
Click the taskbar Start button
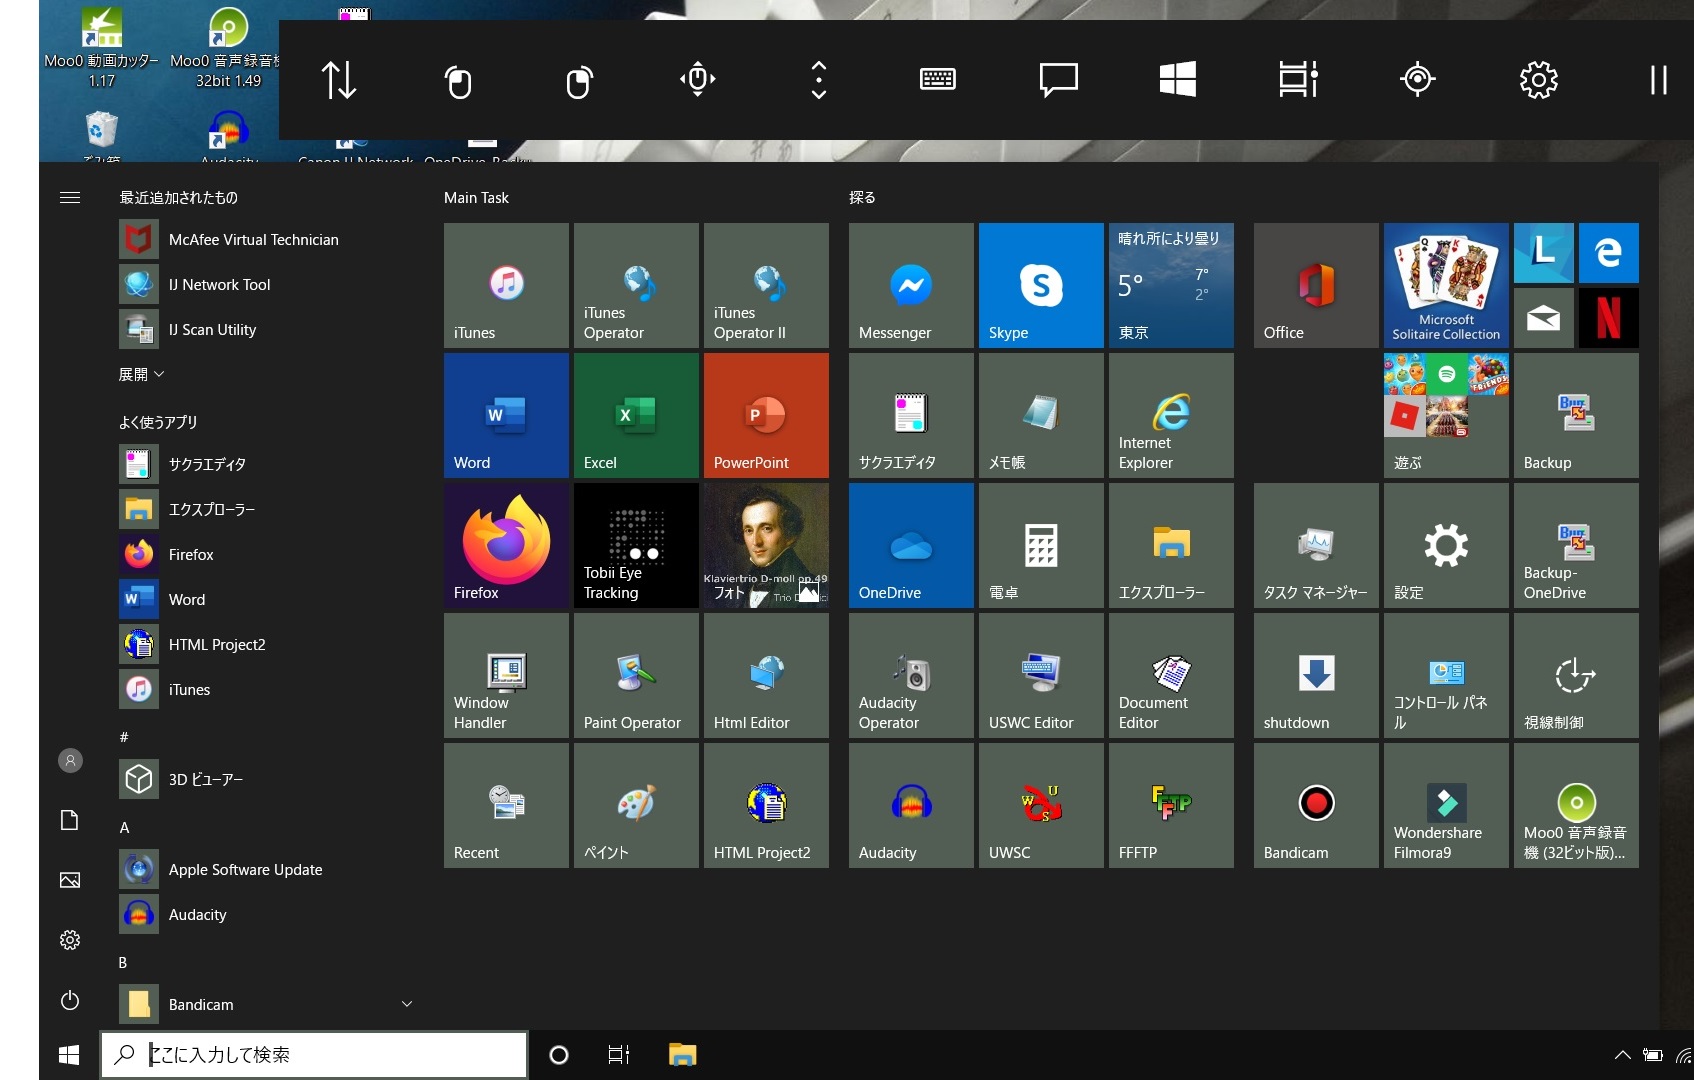tap(69, 1055)
